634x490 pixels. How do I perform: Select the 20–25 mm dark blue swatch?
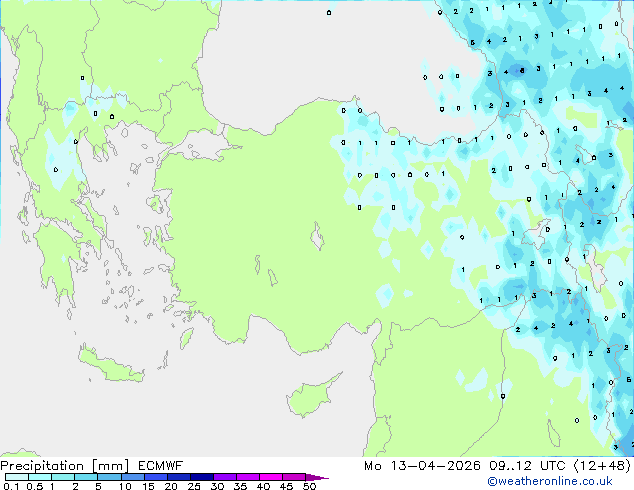[x=178, y=477]
